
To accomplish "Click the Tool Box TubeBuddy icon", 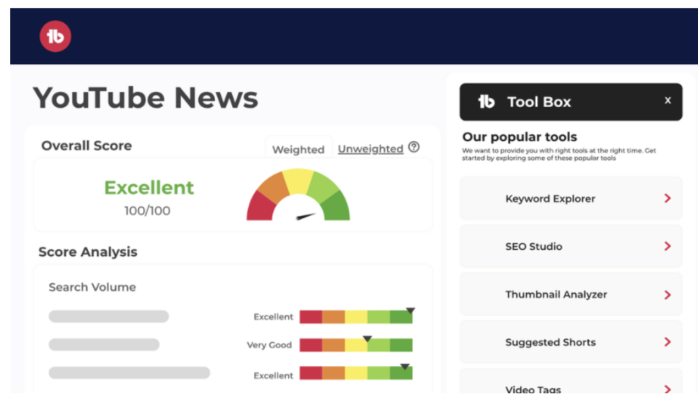I will tap(486, 102).
